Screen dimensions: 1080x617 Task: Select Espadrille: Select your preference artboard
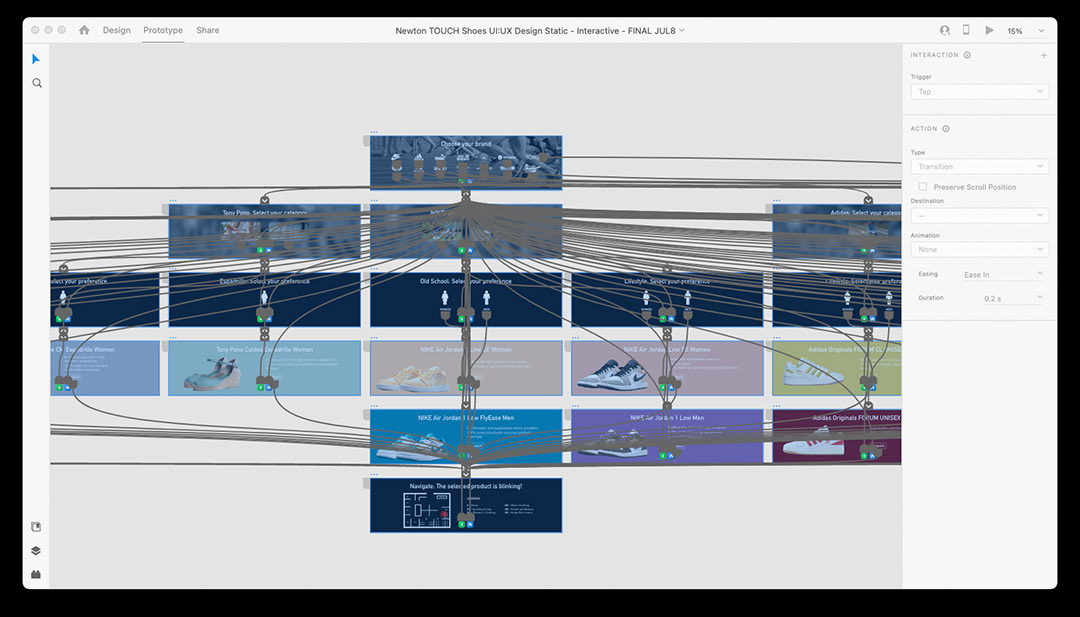264,300
